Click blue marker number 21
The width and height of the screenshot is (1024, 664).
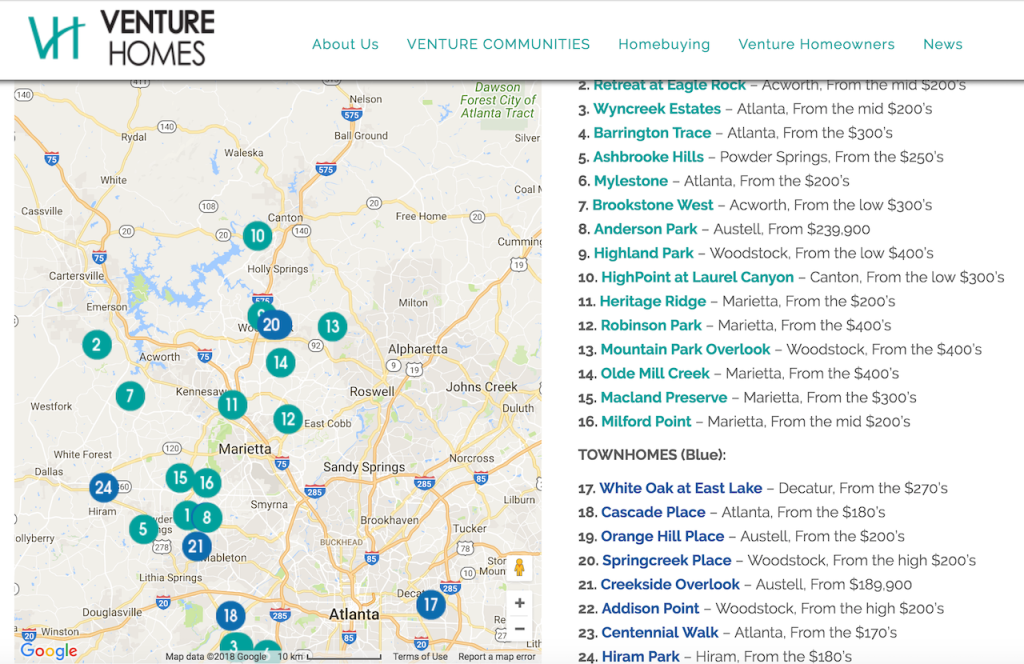(x=197, y=546)
